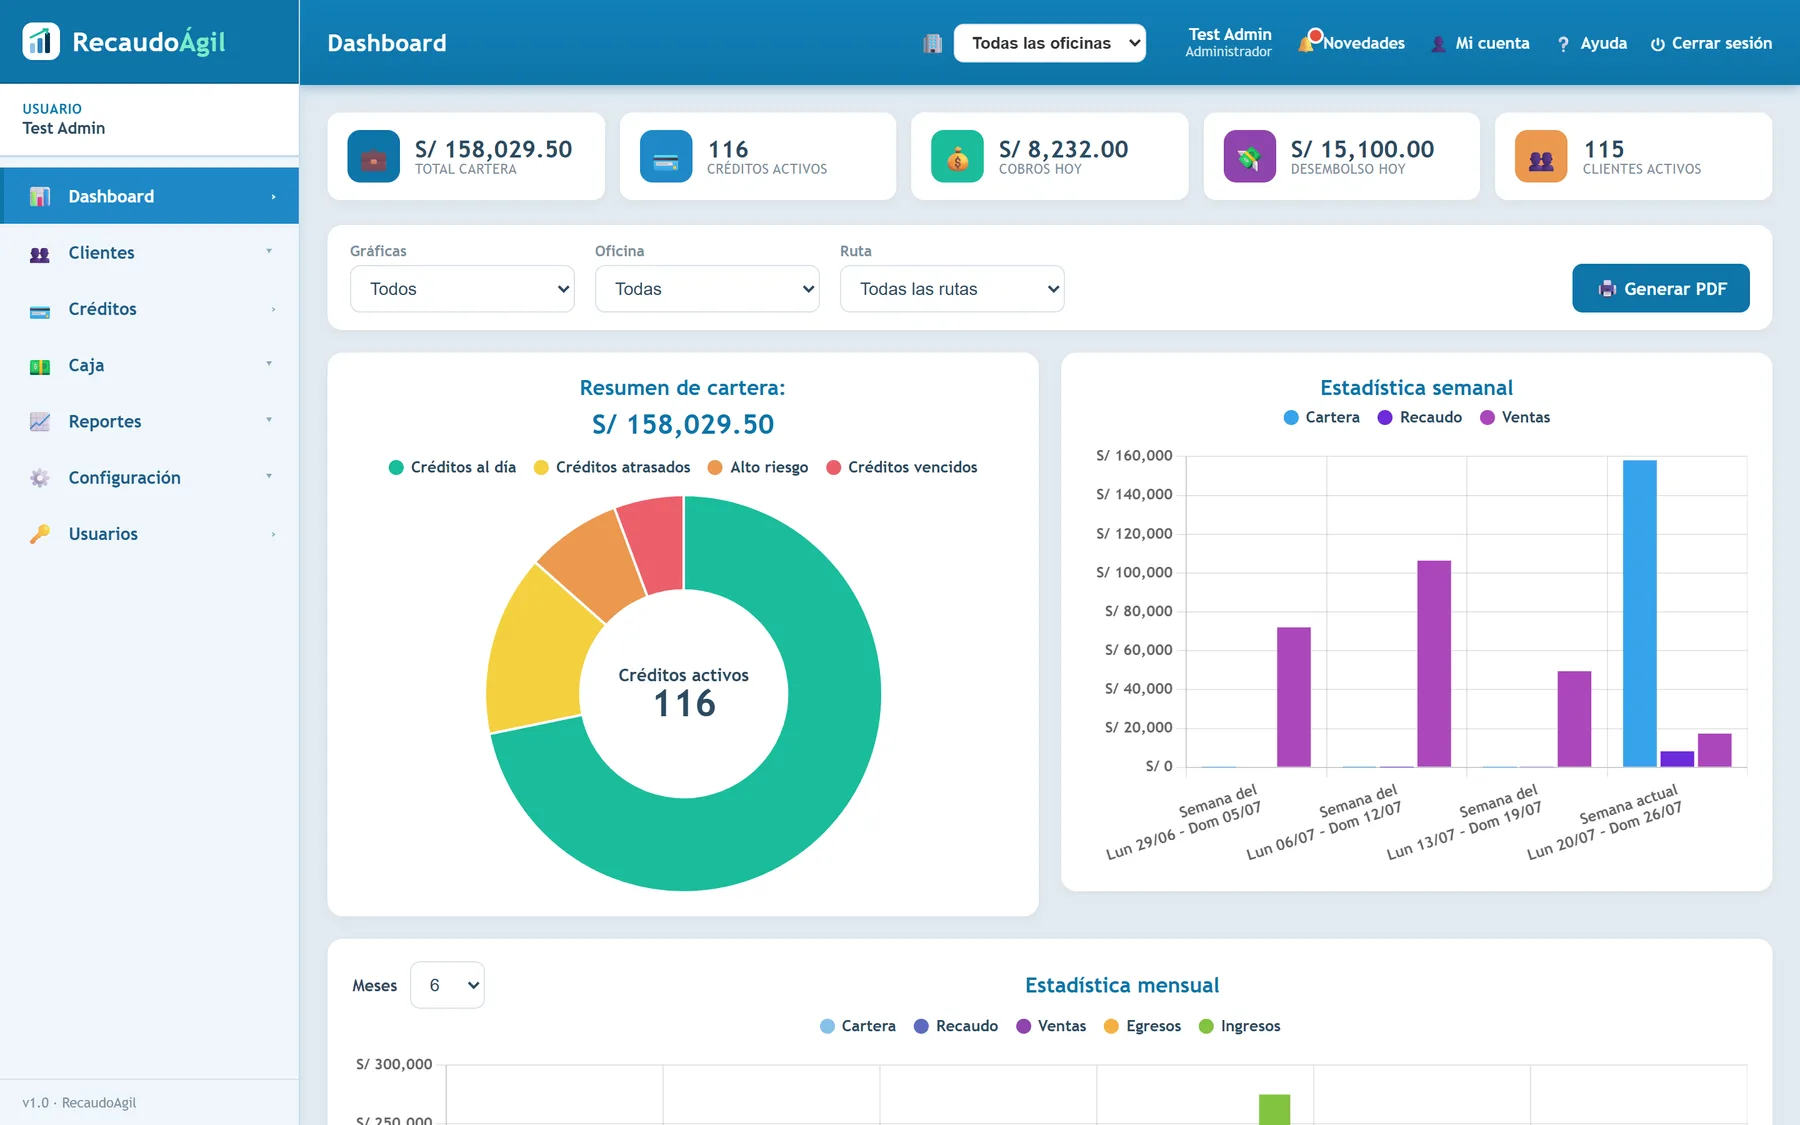The width and height of the screenshot is (1800, 1125).
Task: Click the Novedades link
Action: pyautogui.click(x=1351, y=43)
